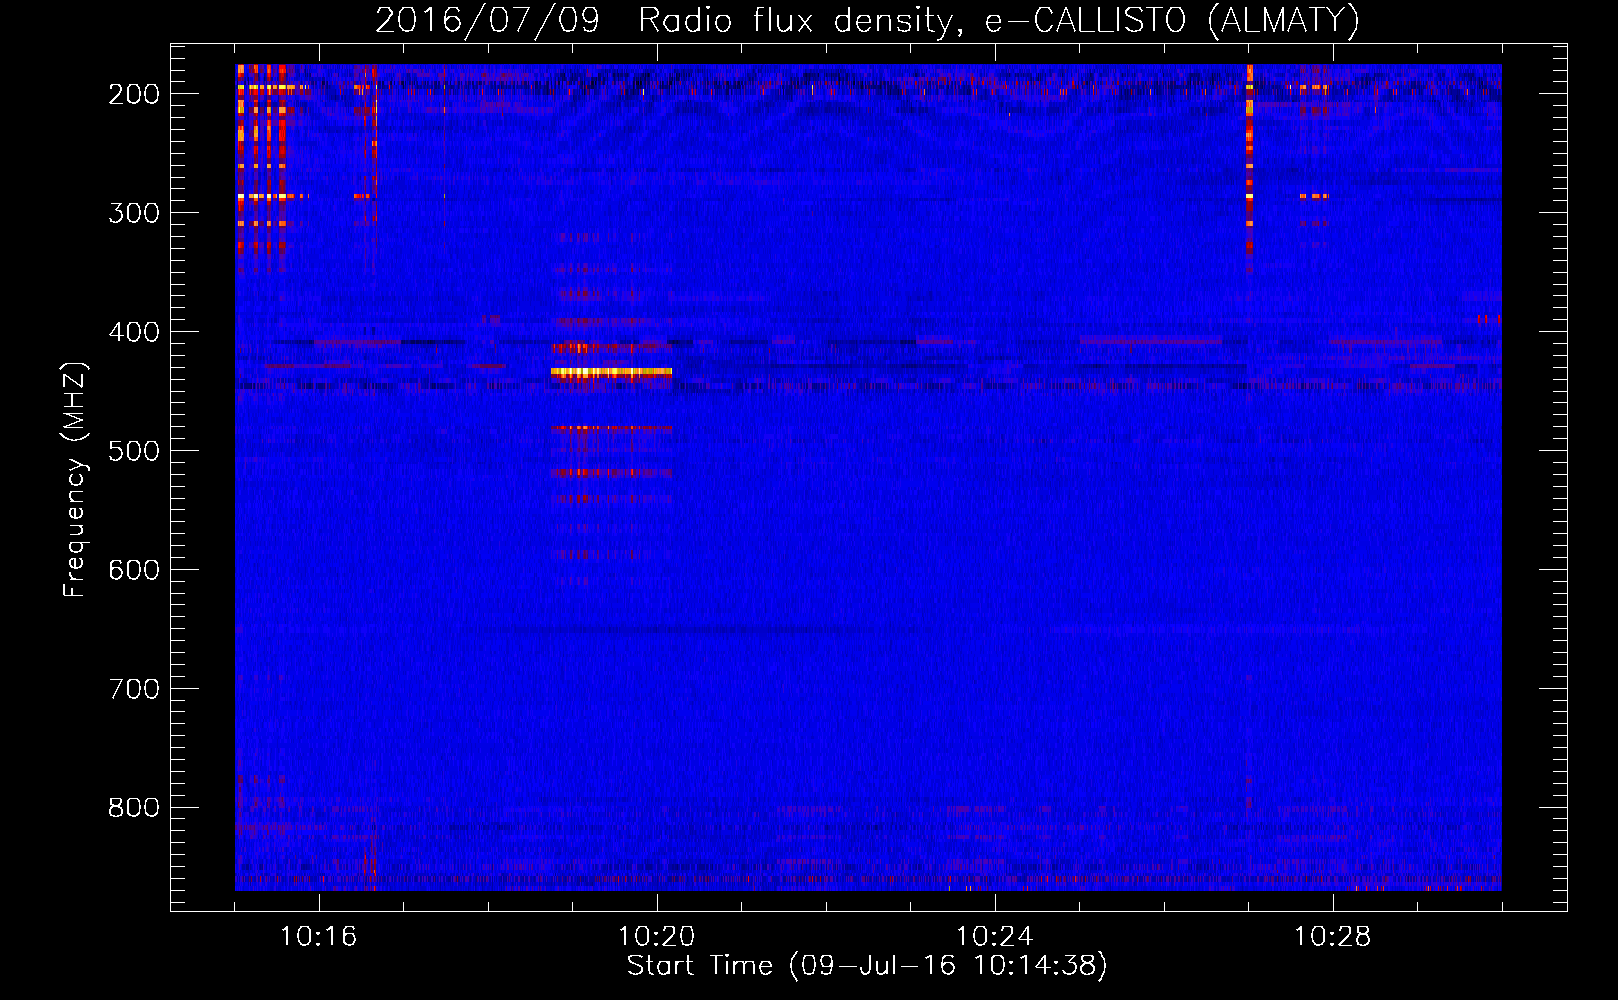
Task: Click the 10:16 time tick label
Action: pyautogui.click(x=319, y=937)
